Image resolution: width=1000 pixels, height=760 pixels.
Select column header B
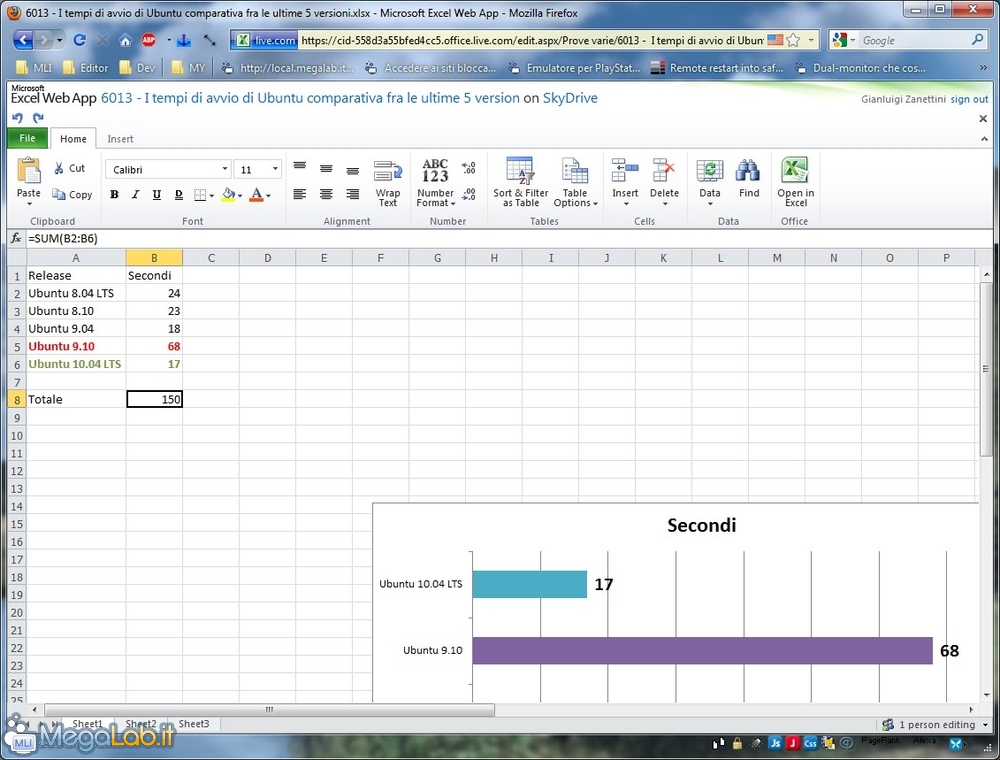point(154,258)
